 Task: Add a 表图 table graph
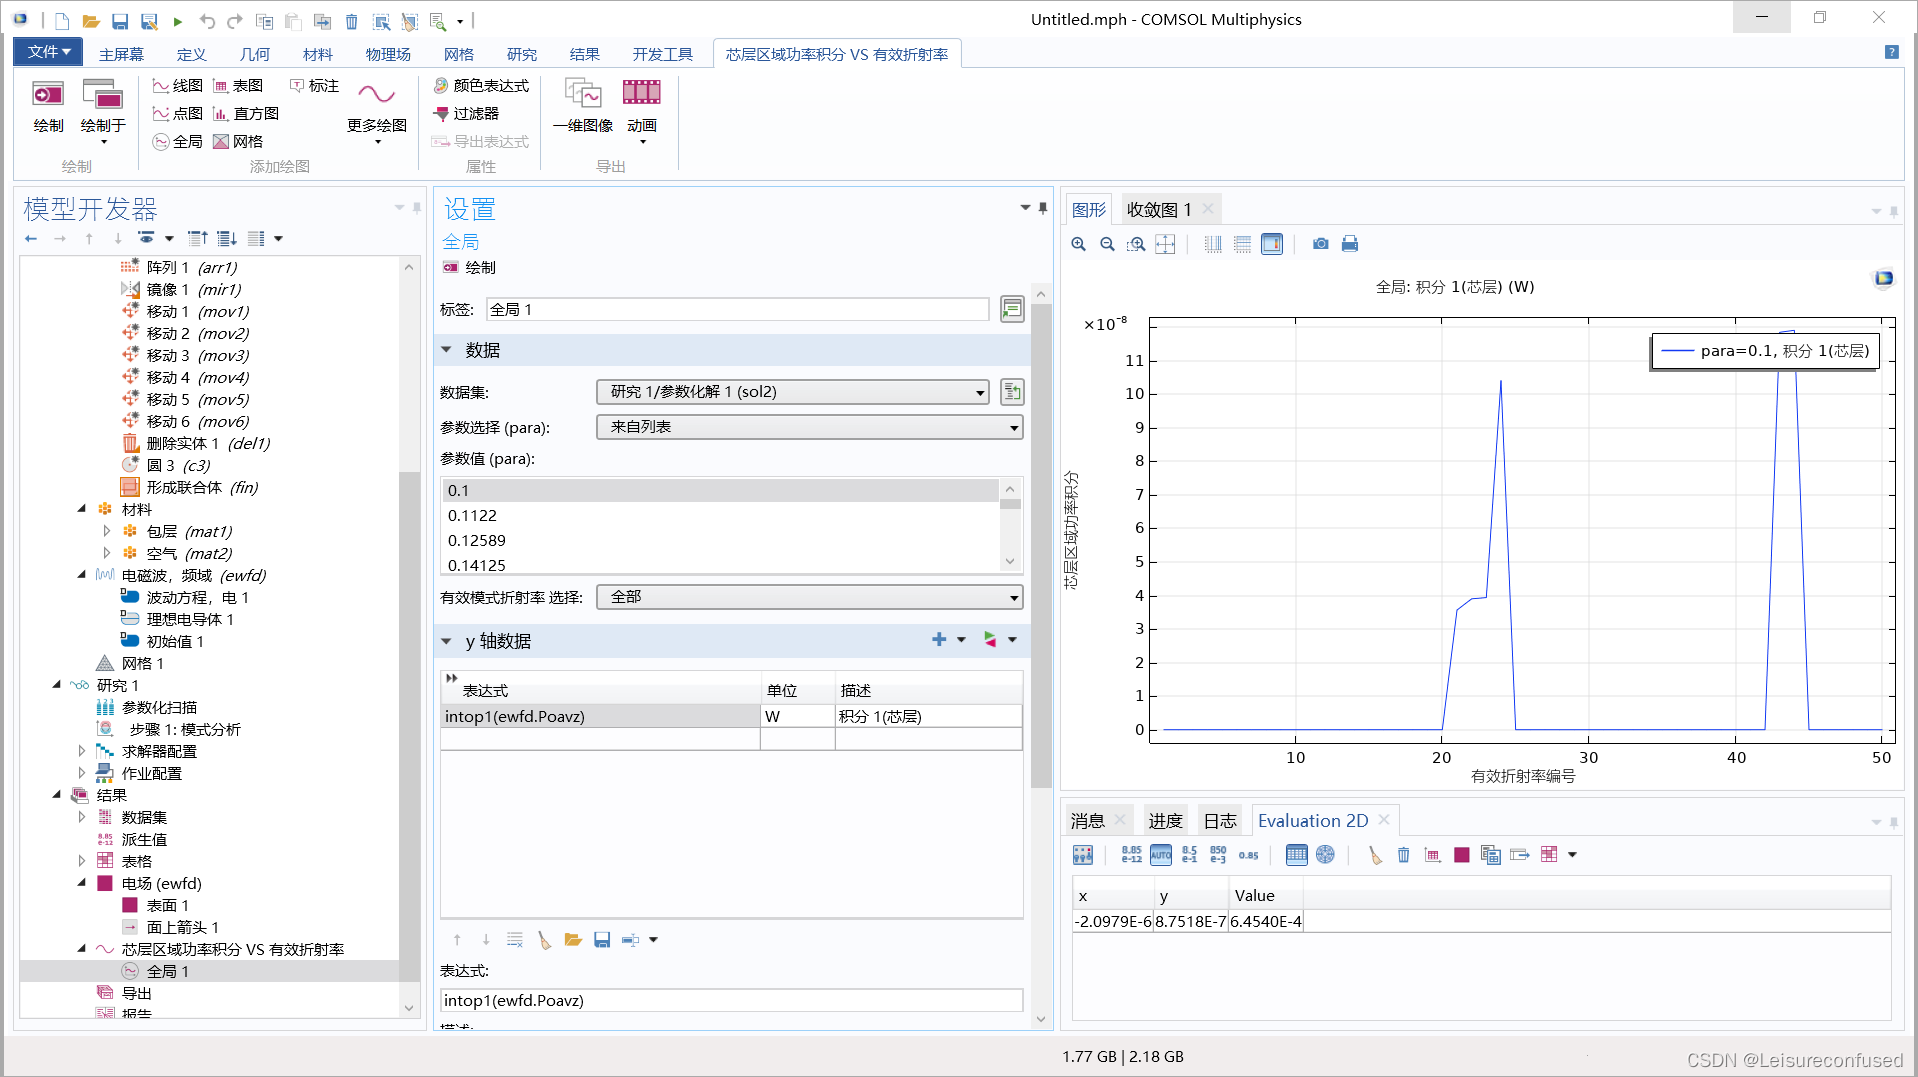click(x=238, y=86)
